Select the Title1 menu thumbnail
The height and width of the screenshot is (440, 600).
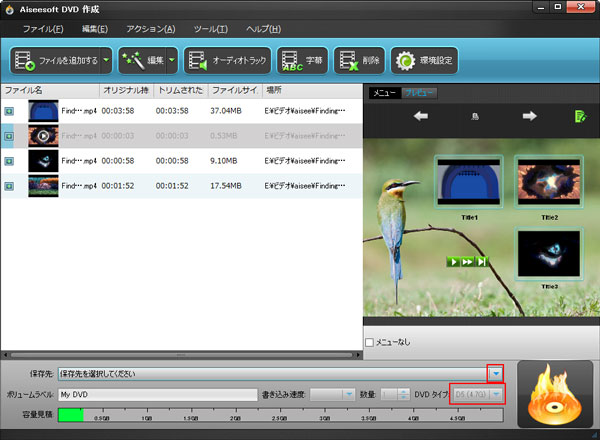coord(469,182)
